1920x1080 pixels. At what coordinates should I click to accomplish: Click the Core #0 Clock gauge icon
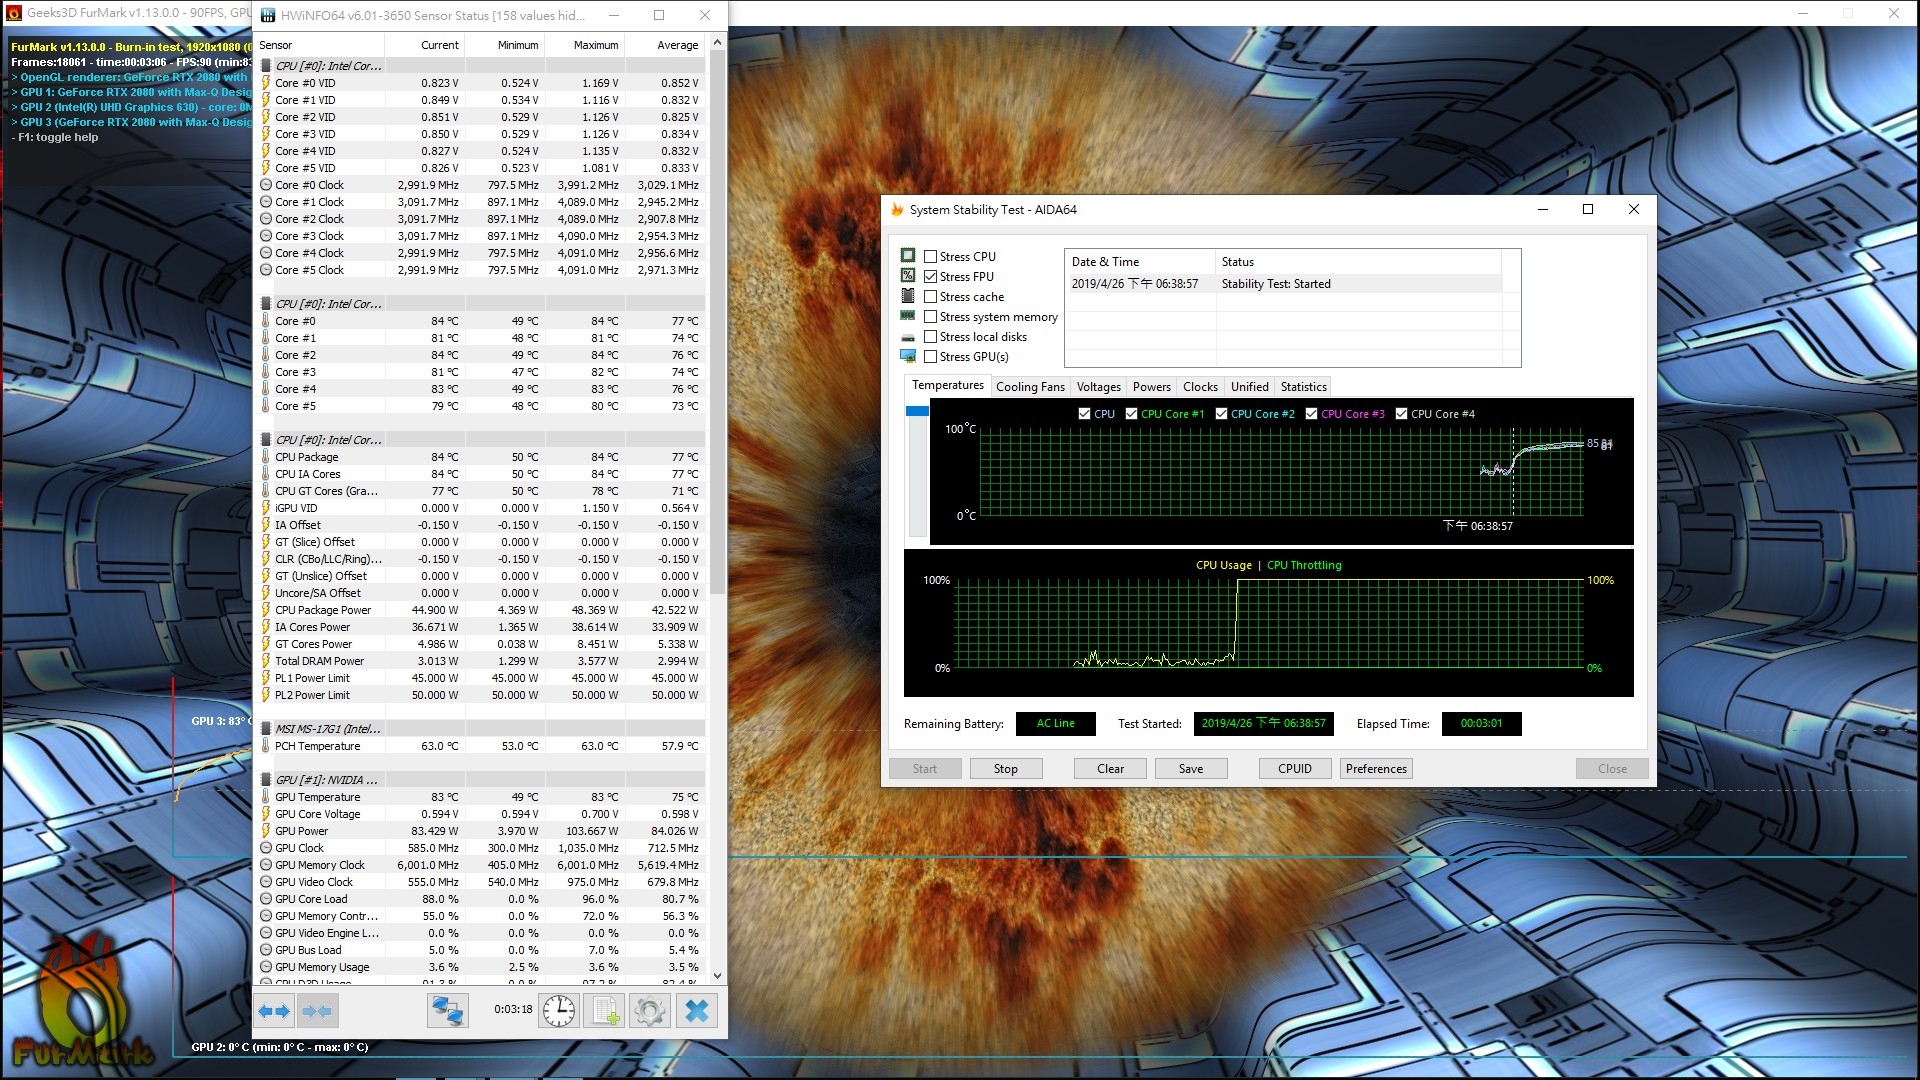coord(266,185)
